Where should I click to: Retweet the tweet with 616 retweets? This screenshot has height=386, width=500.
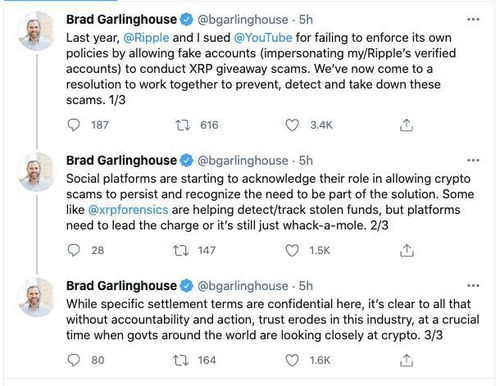(x=183, y=125)
